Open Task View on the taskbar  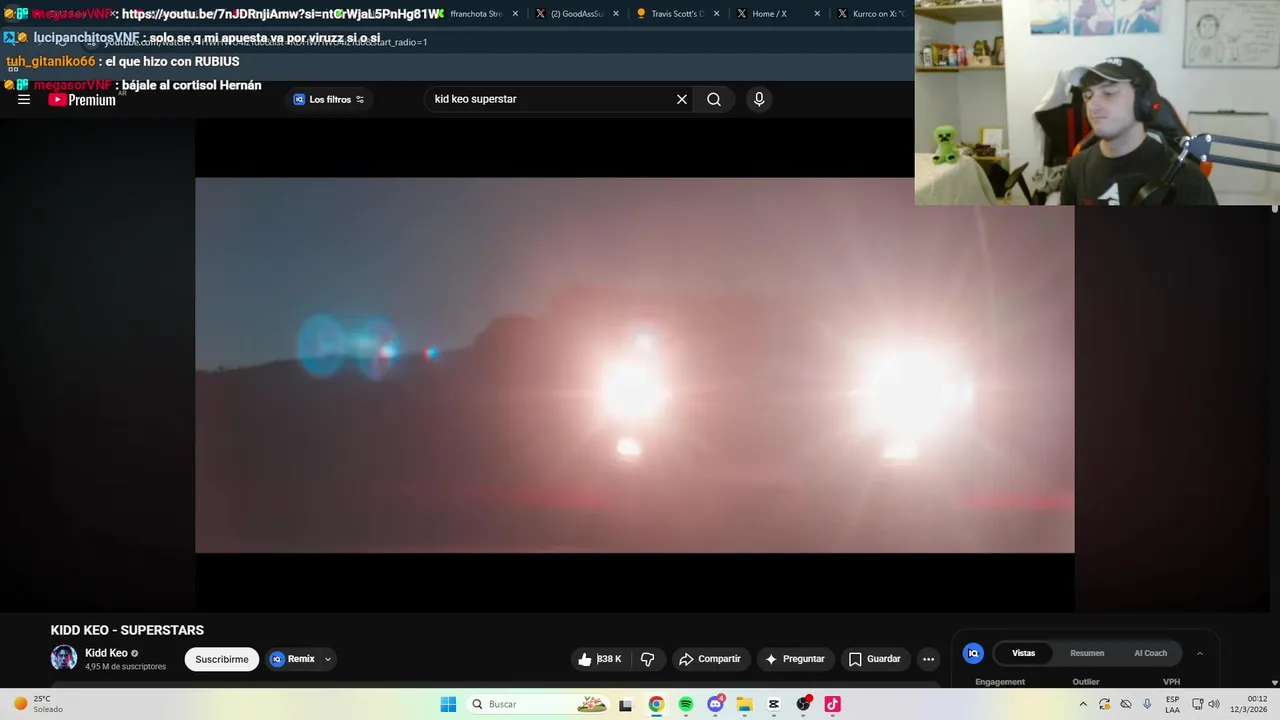626,704
